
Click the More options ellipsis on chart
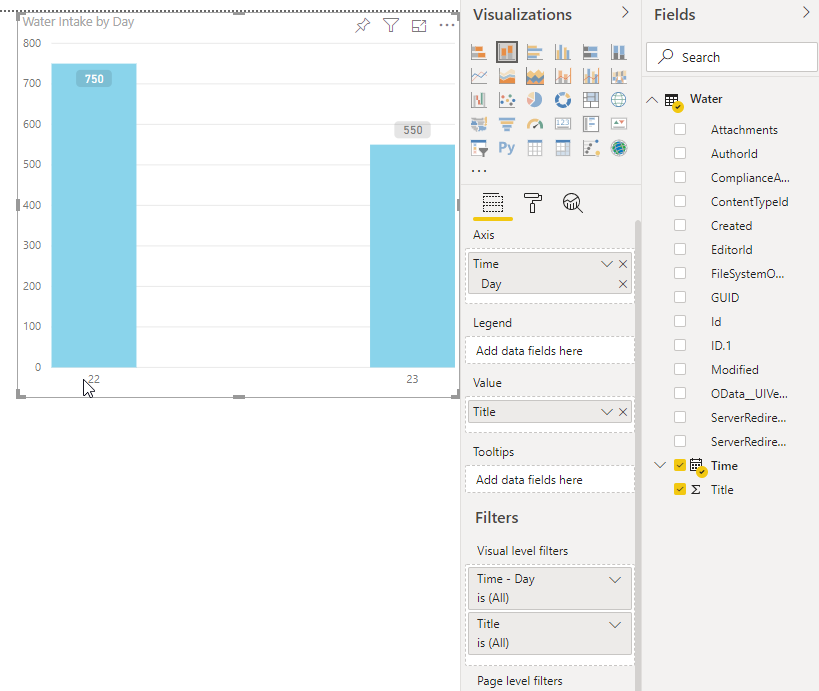point(447,25)
